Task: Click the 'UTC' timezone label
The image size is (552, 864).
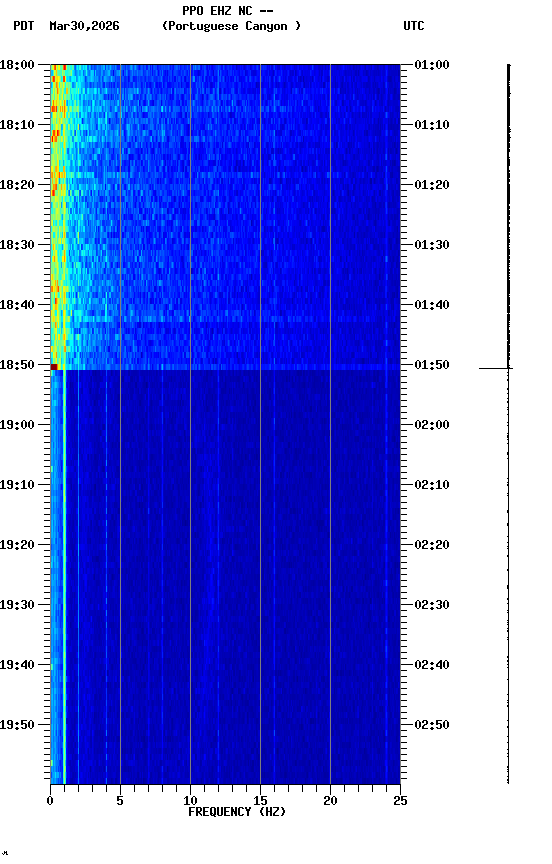Action: coord(414,26)
